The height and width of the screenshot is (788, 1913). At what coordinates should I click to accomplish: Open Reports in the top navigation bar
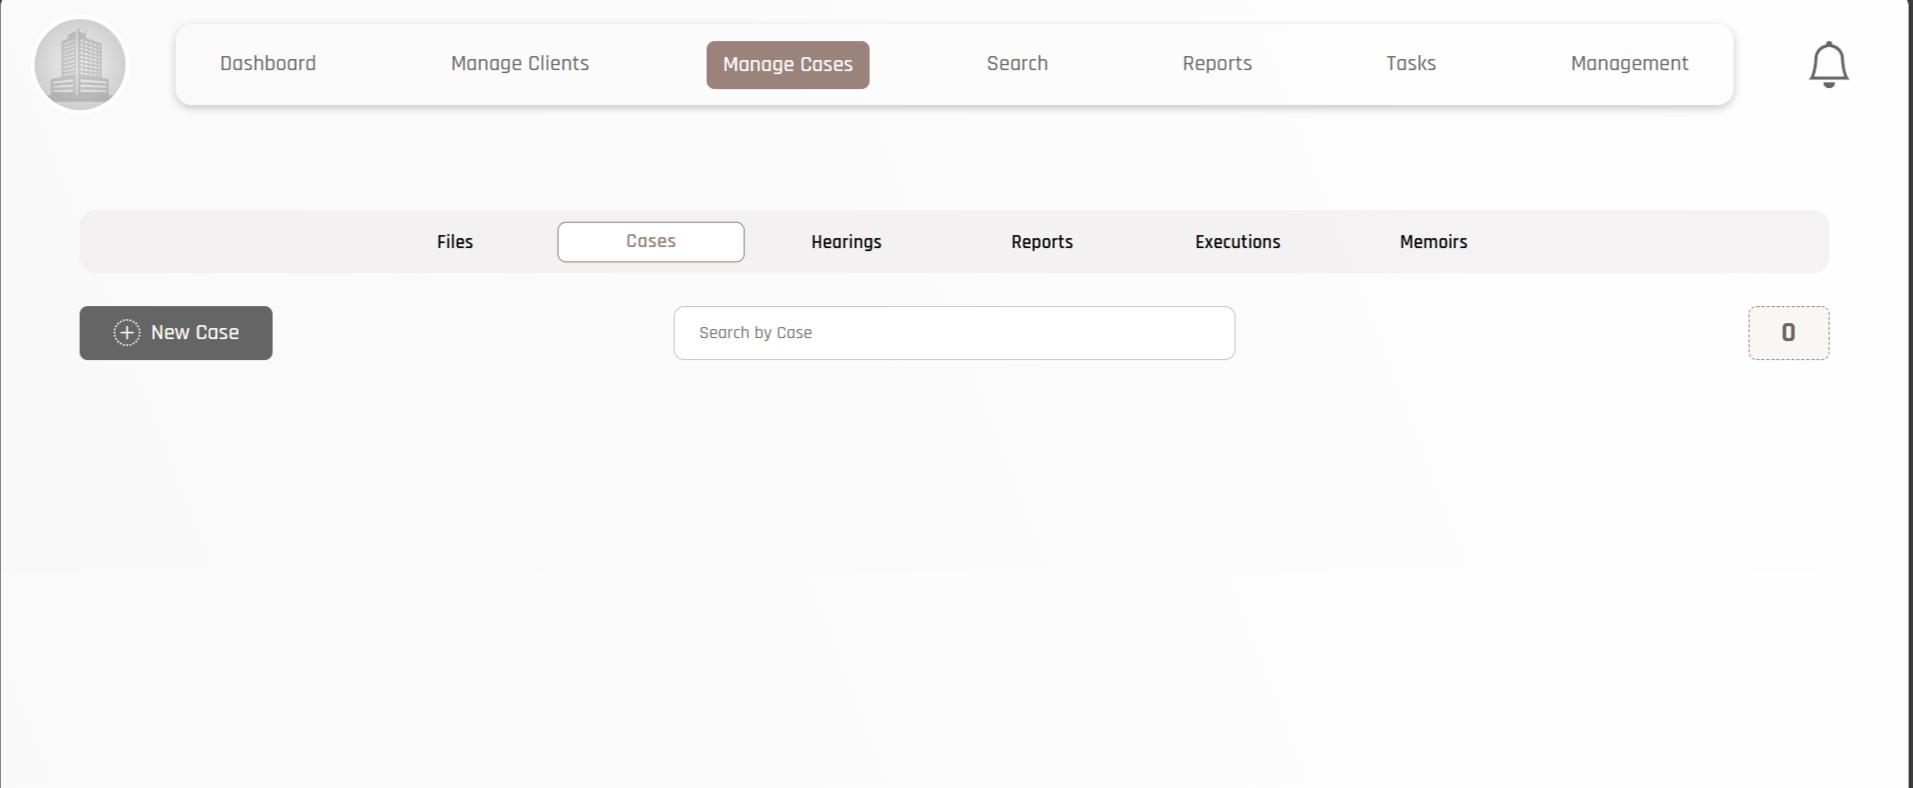click(1217, 64)
